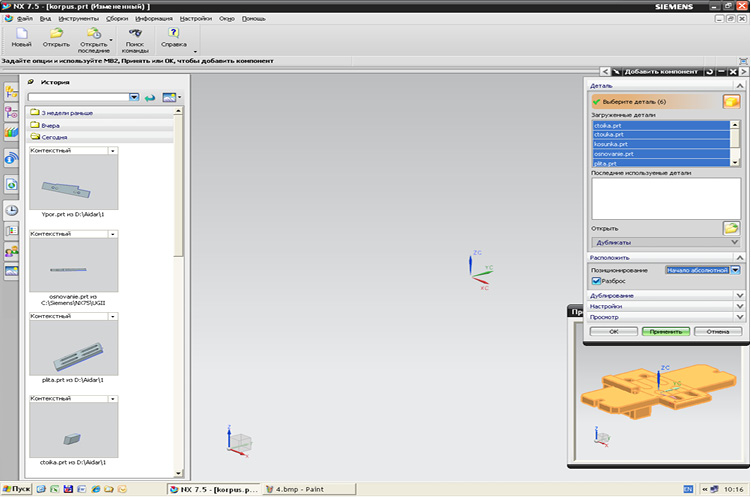
Task: Open the Constraint Navigator sidebar icon
Action: pos(11,113)
